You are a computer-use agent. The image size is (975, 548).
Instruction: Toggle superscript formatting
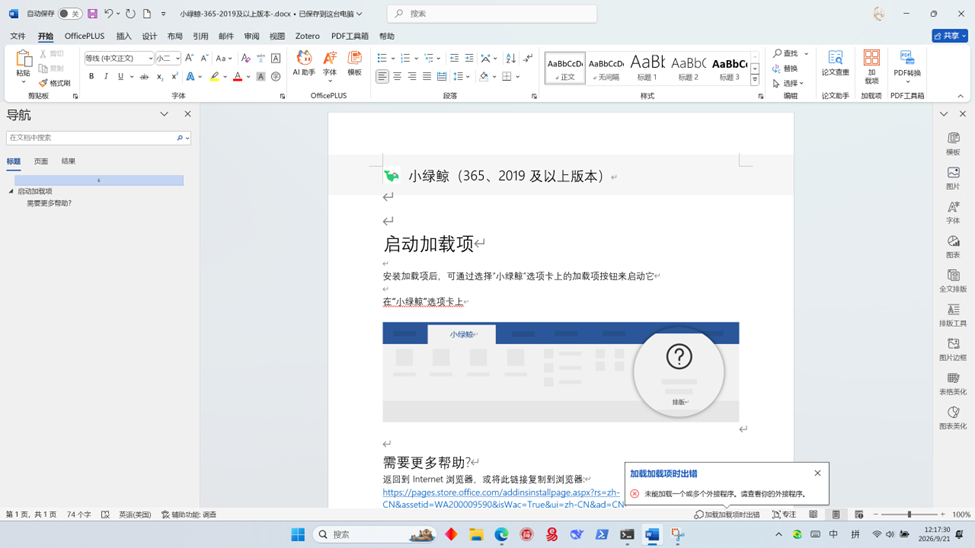[175, 77]
